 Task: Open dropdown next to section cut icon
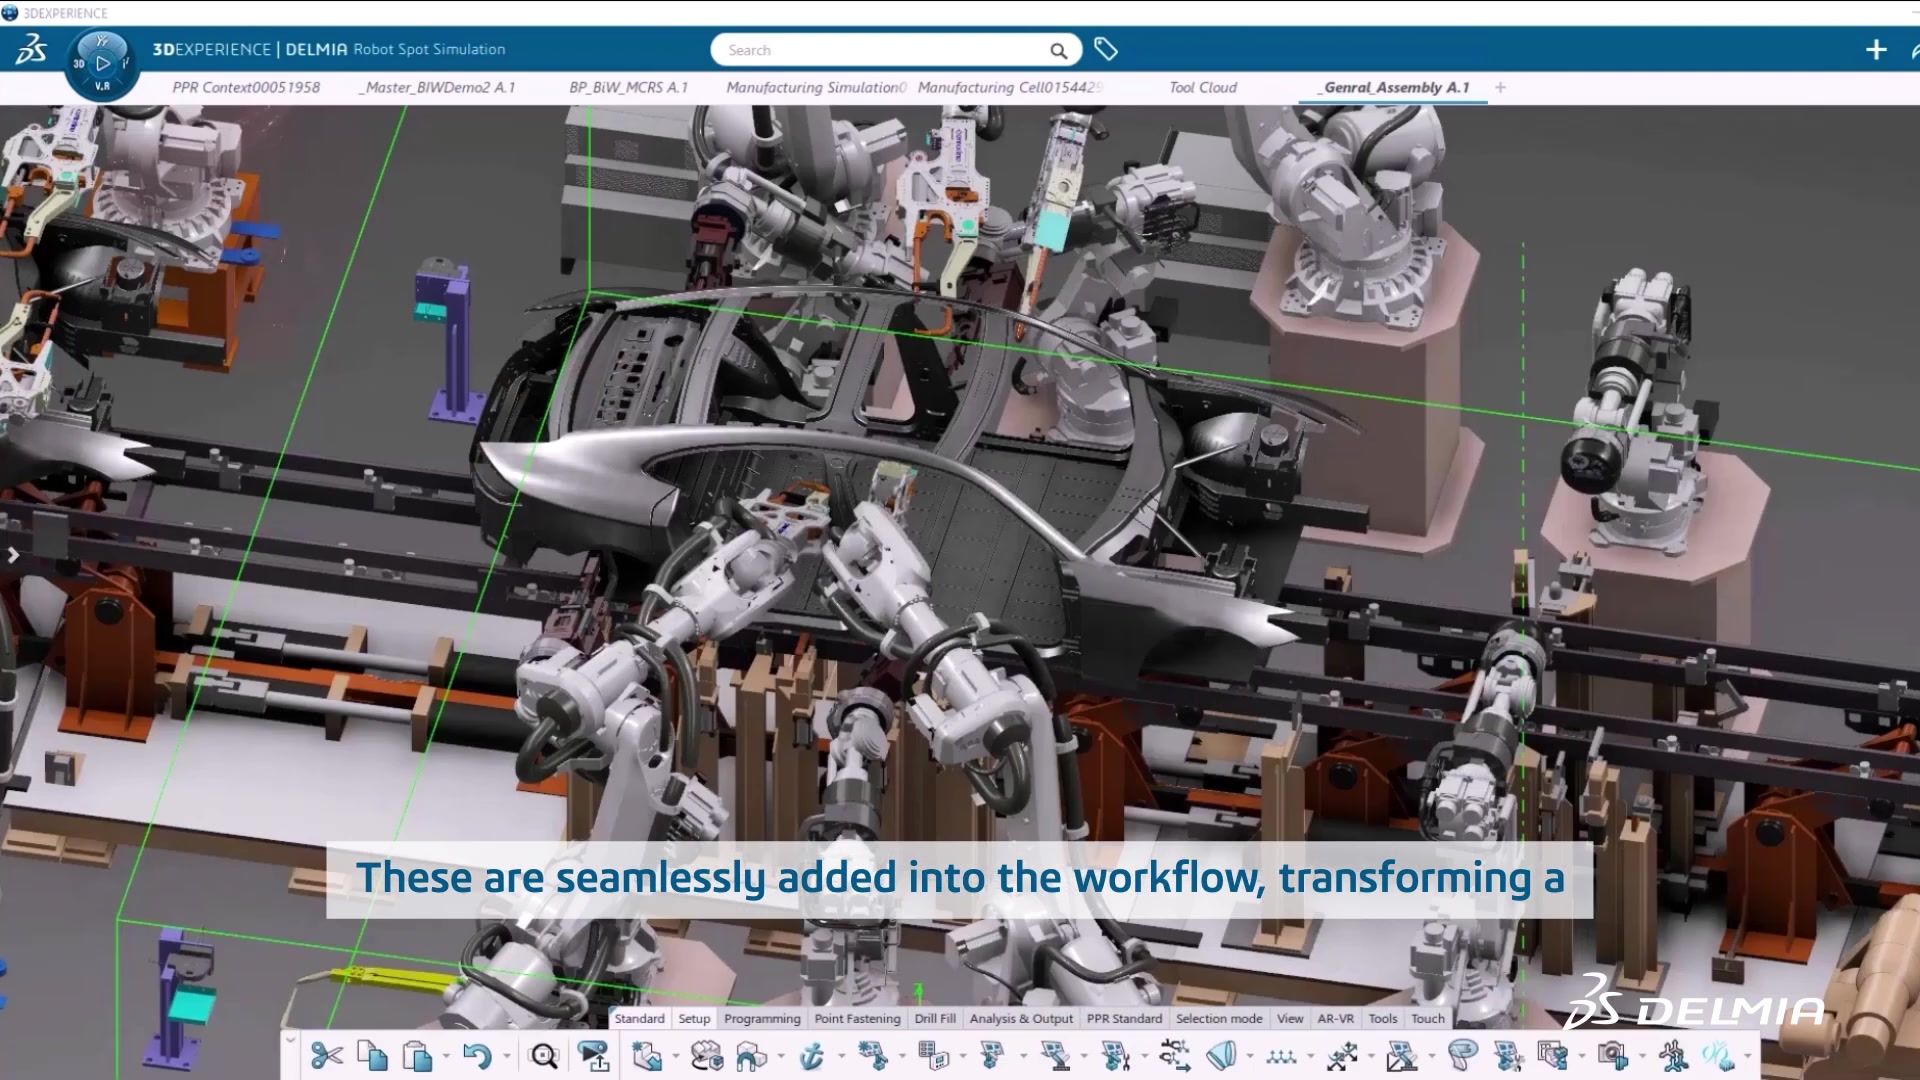coord(1250,1057)
